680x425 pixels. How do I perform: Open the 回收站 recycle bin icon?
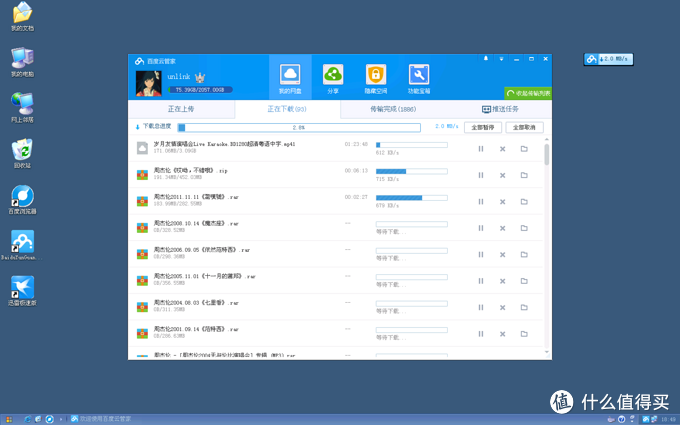pyautogui.click(x=22, y=154)
